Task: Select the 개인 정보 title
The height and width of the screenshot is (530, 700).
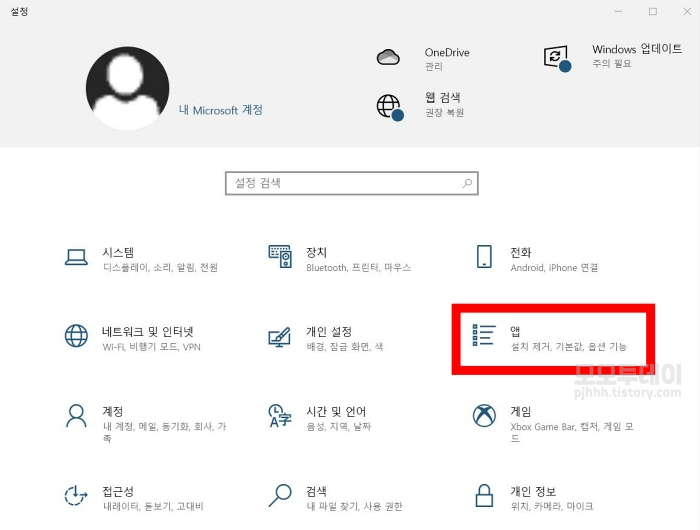Action: coord(533,492)
